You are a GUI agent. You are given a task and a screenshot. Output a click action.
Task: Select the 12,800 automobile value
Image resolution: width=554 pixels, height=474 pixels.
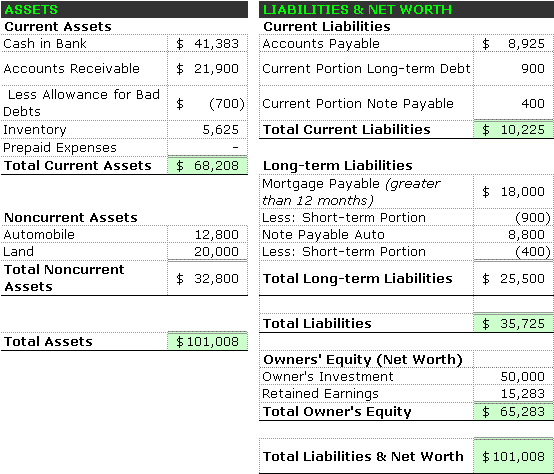pos(207,234)
